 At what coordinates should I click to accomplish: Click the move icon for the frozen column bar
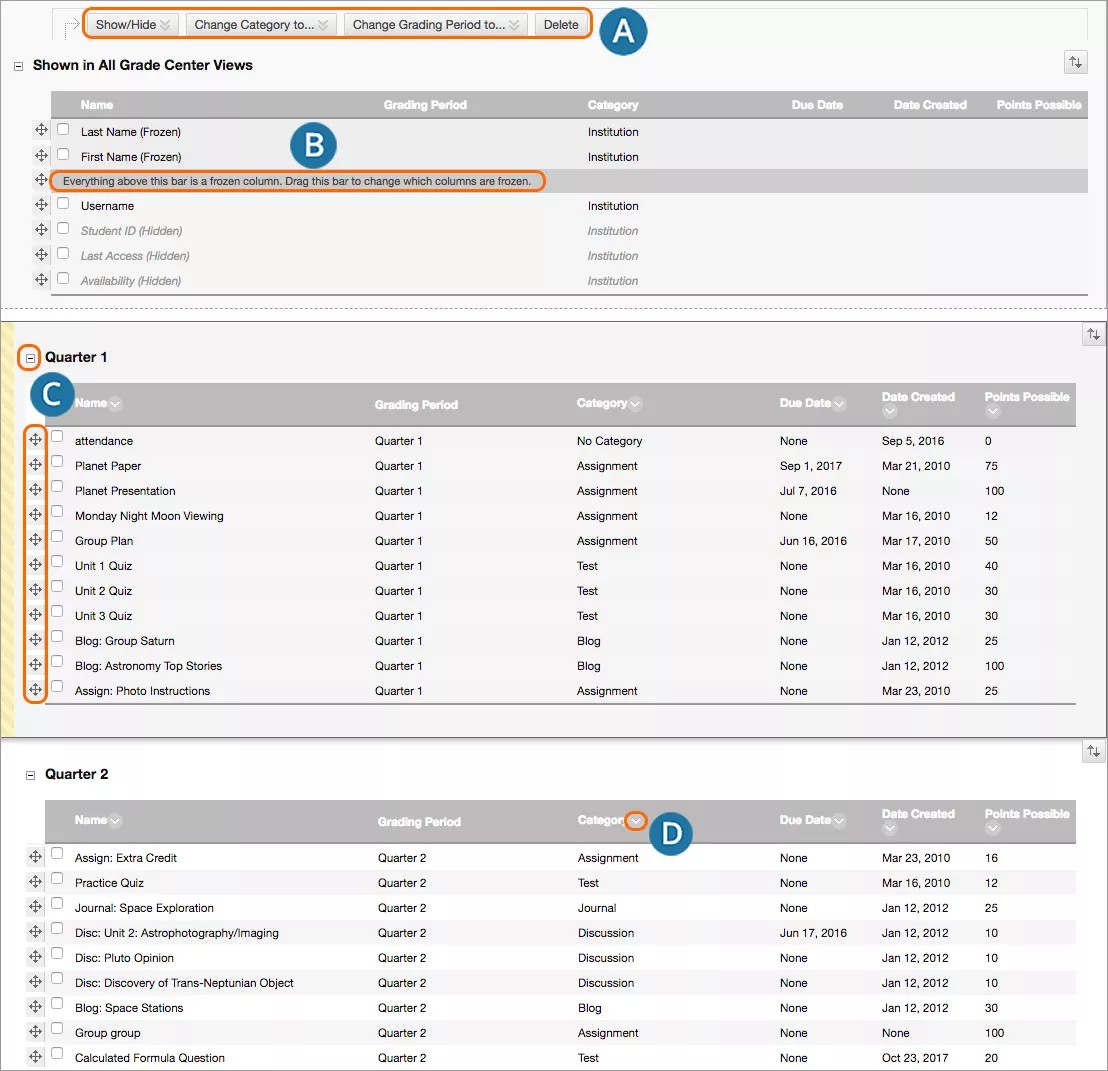coord(40,181)
